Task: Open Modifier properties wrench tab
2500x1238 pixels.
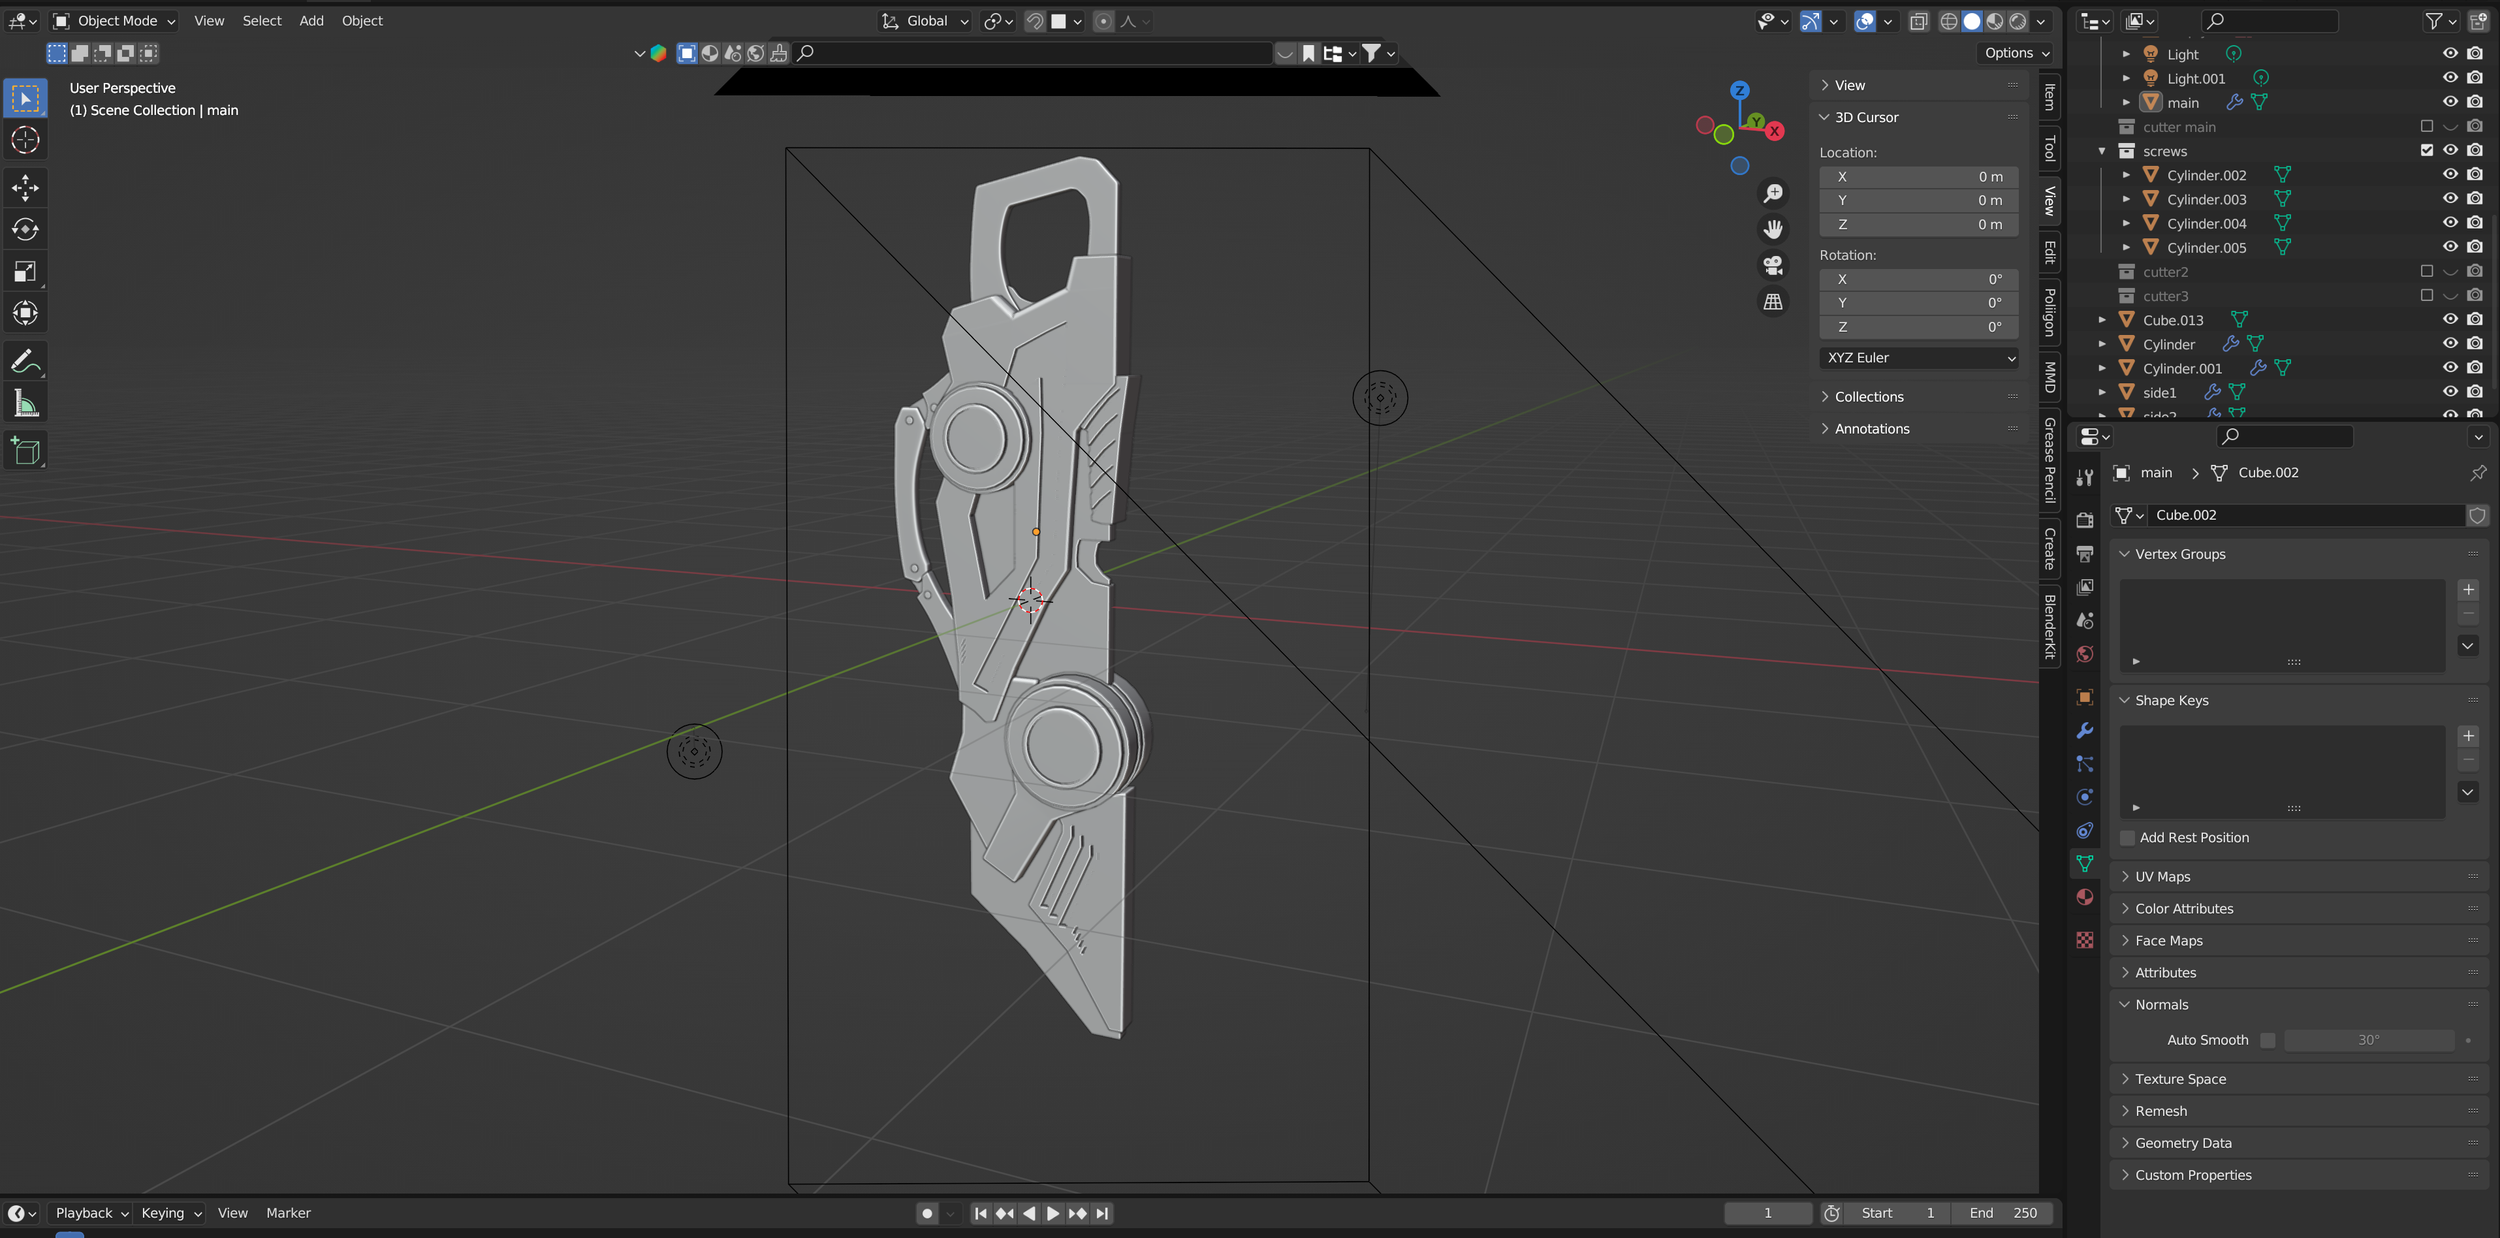Action: (2085, 731)
